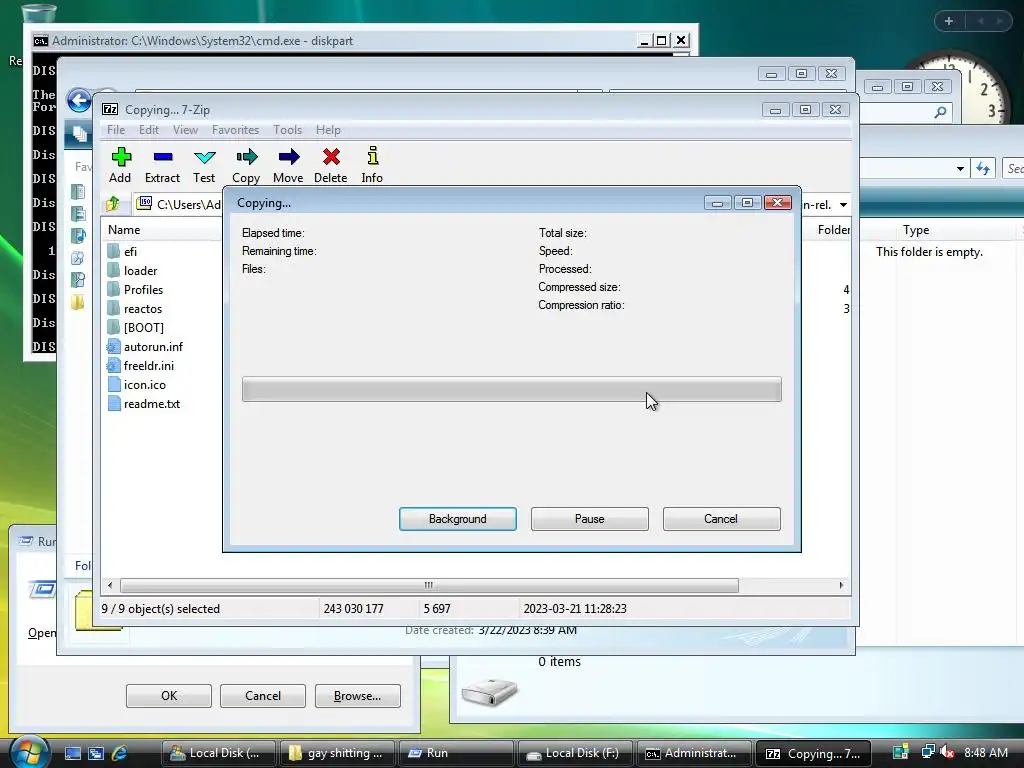Click the red Delete toolbar icon
The width and height of the screenshot is (1024, 768).
coord(331,157)
